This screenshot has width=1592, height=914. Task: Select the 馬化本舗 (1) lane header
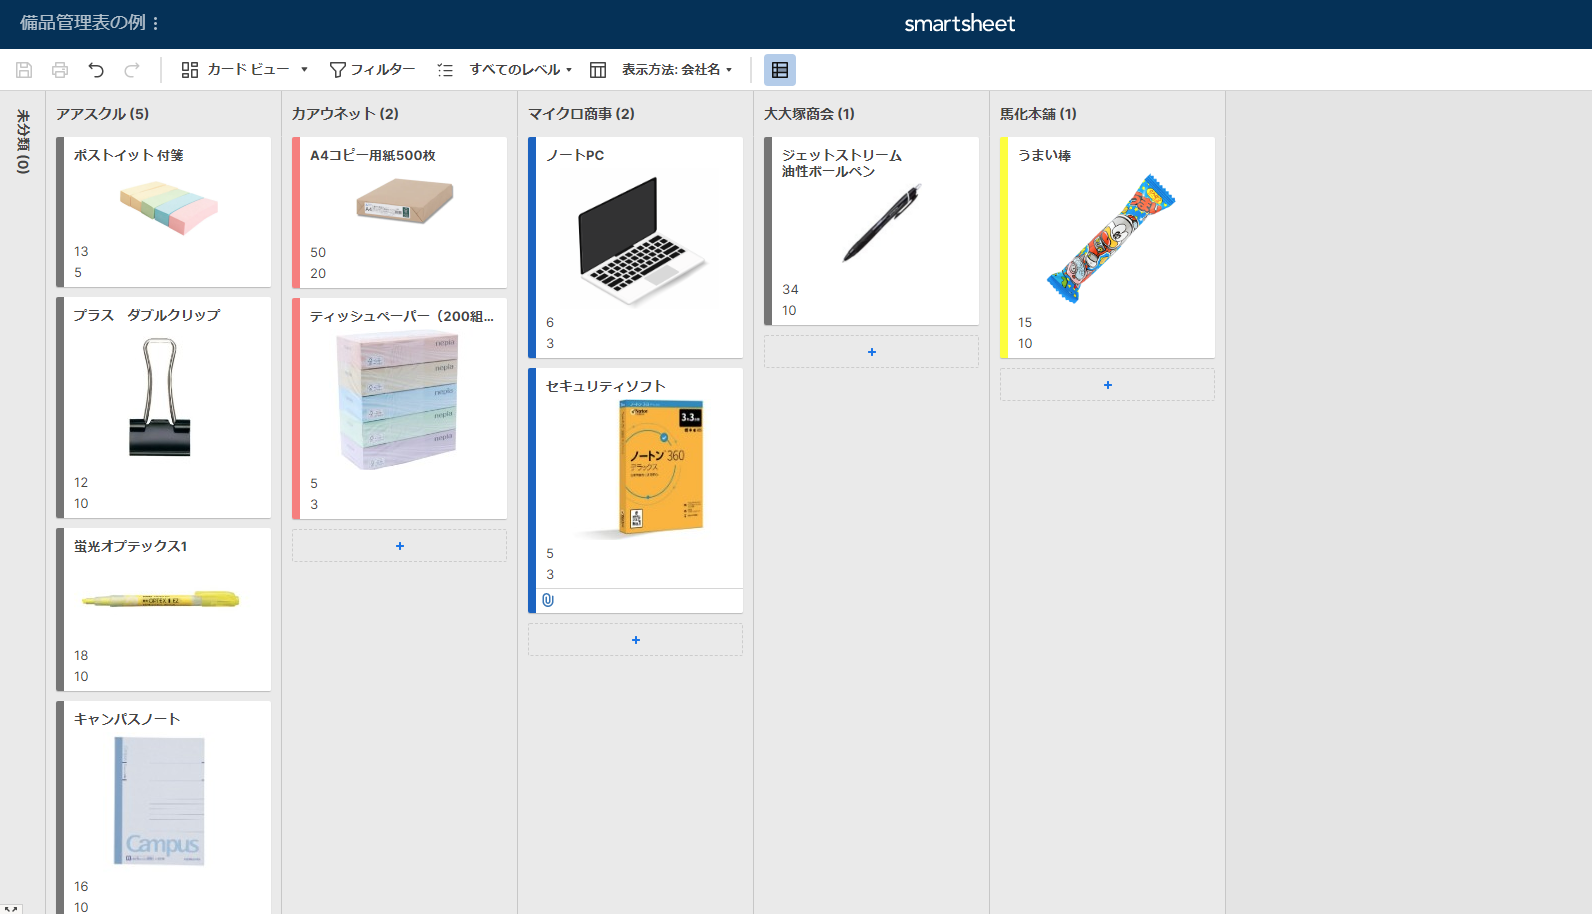[x=1038, y=114]
